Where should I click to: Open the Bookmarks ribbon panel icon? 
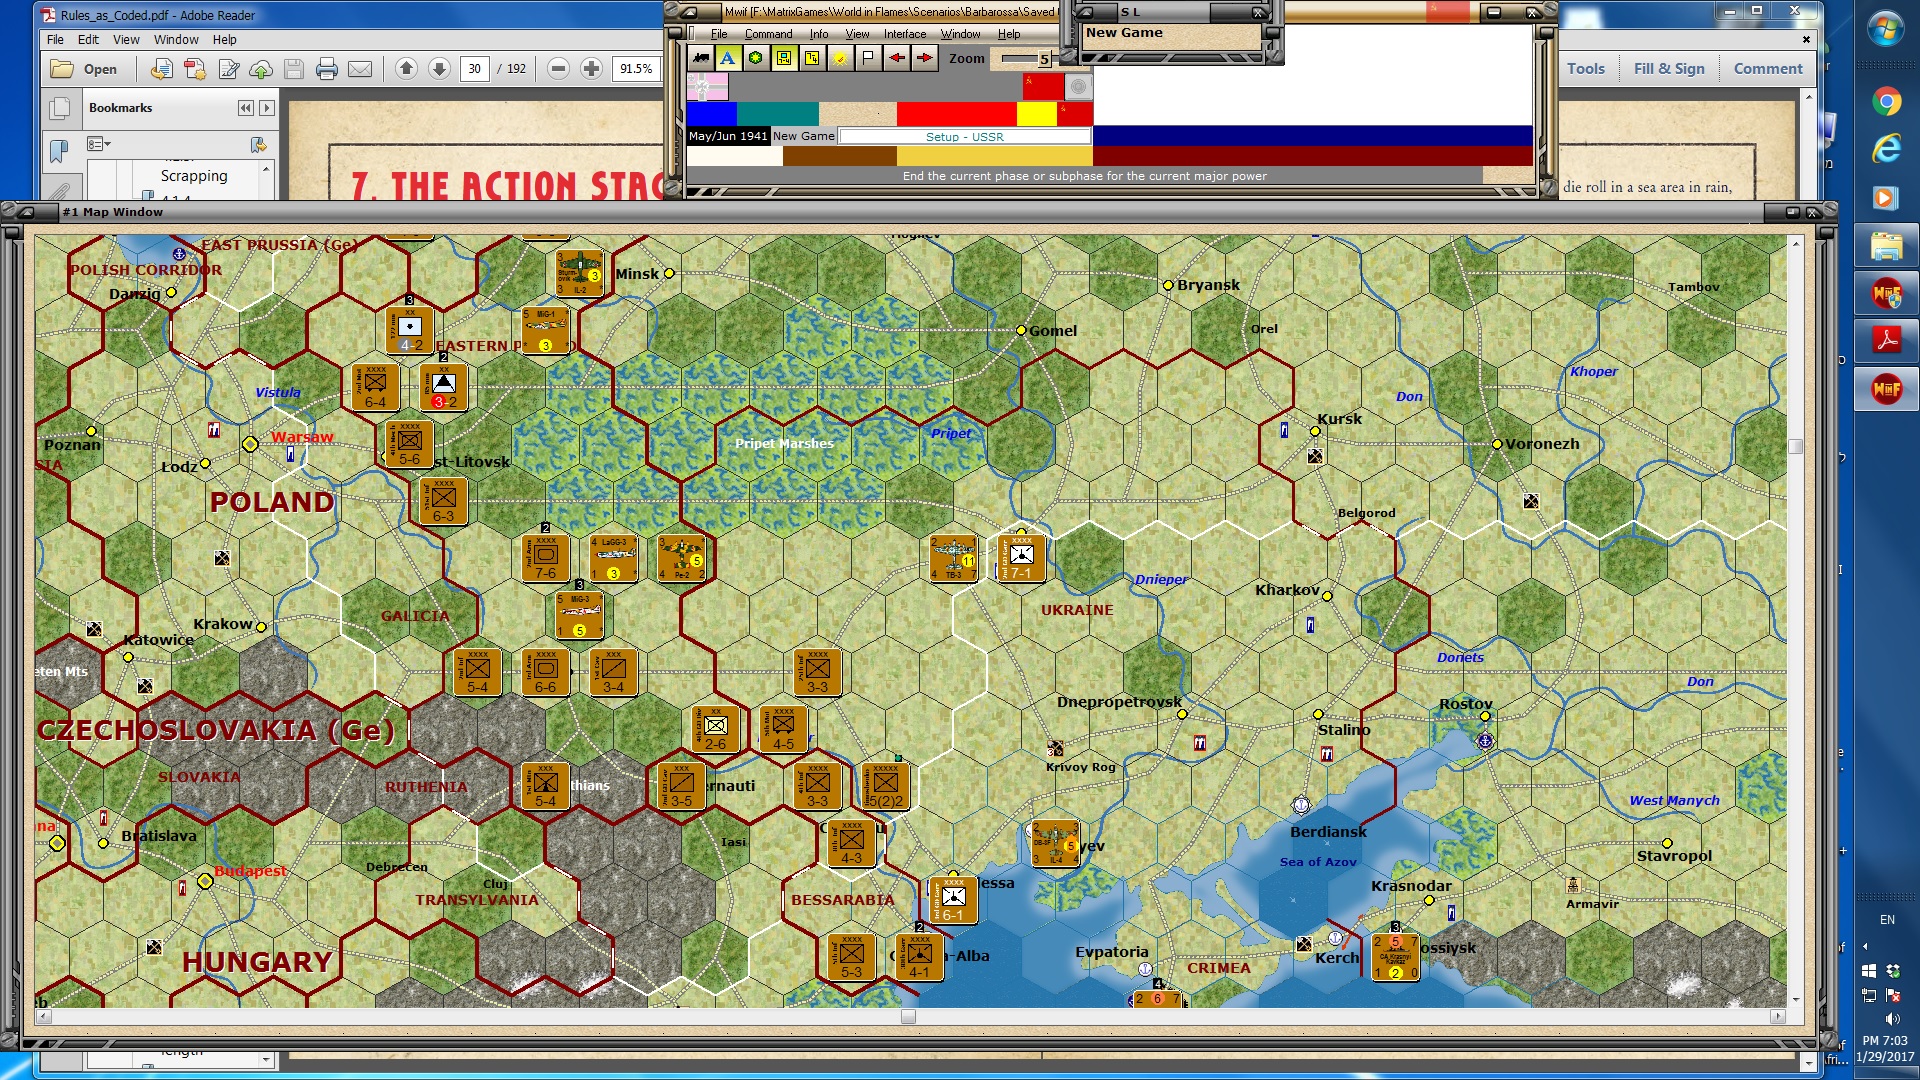60,151
